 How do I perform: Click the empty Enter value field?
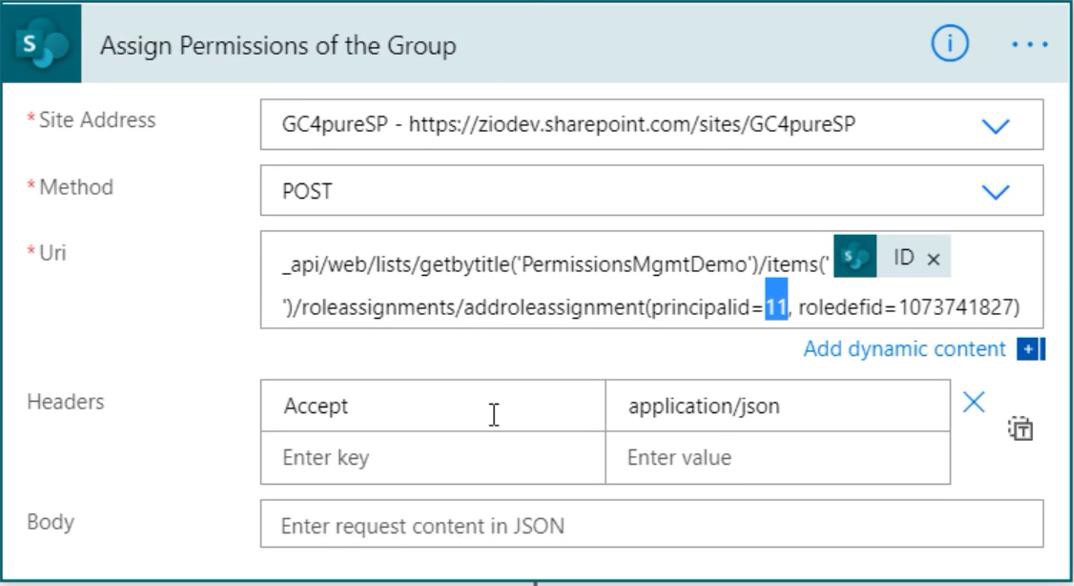click(x=777, y=457)
